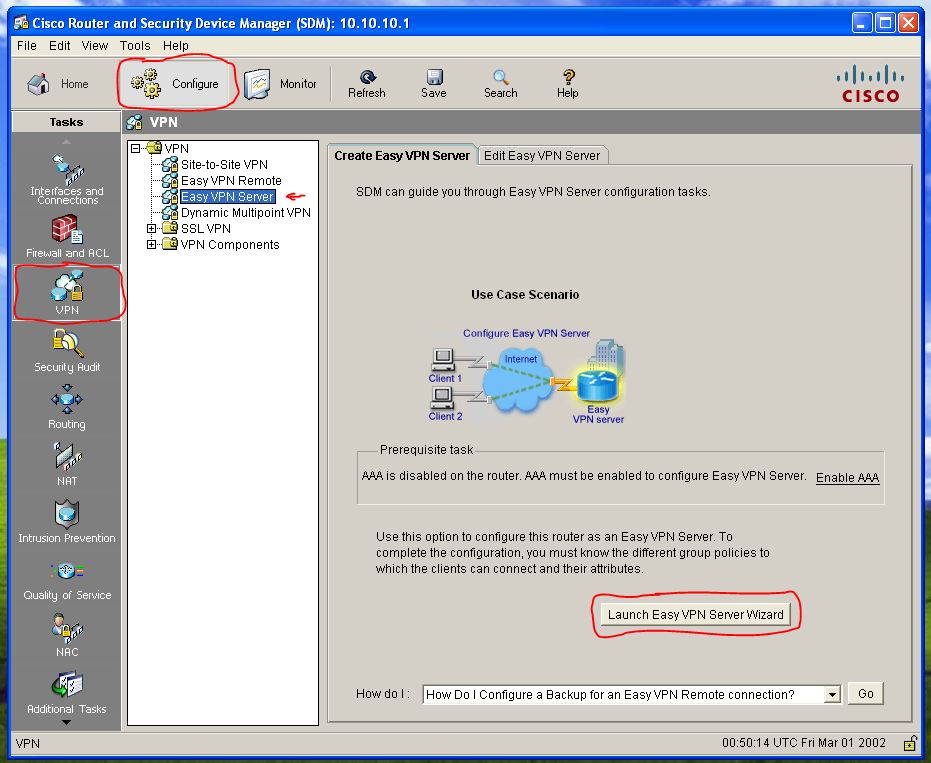Open Interfaces and Connections task
Viewport: 931px width, 763px height.
[66, 179]
